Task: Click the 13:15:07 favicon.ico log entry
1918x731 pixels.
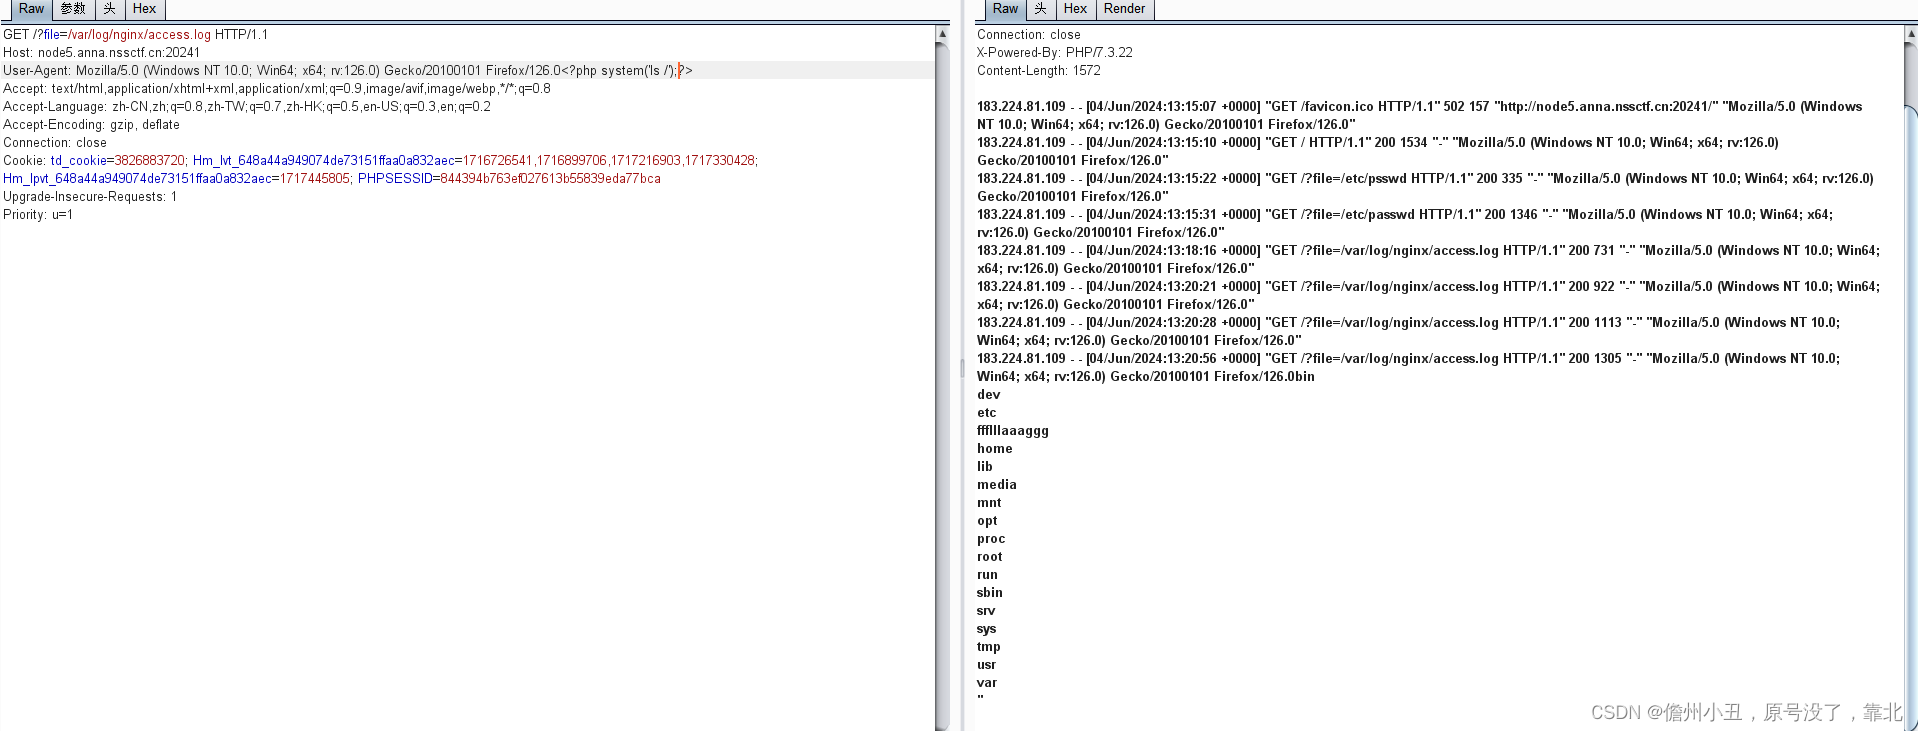Action: pyautogui.click(x=1419, y=115)
